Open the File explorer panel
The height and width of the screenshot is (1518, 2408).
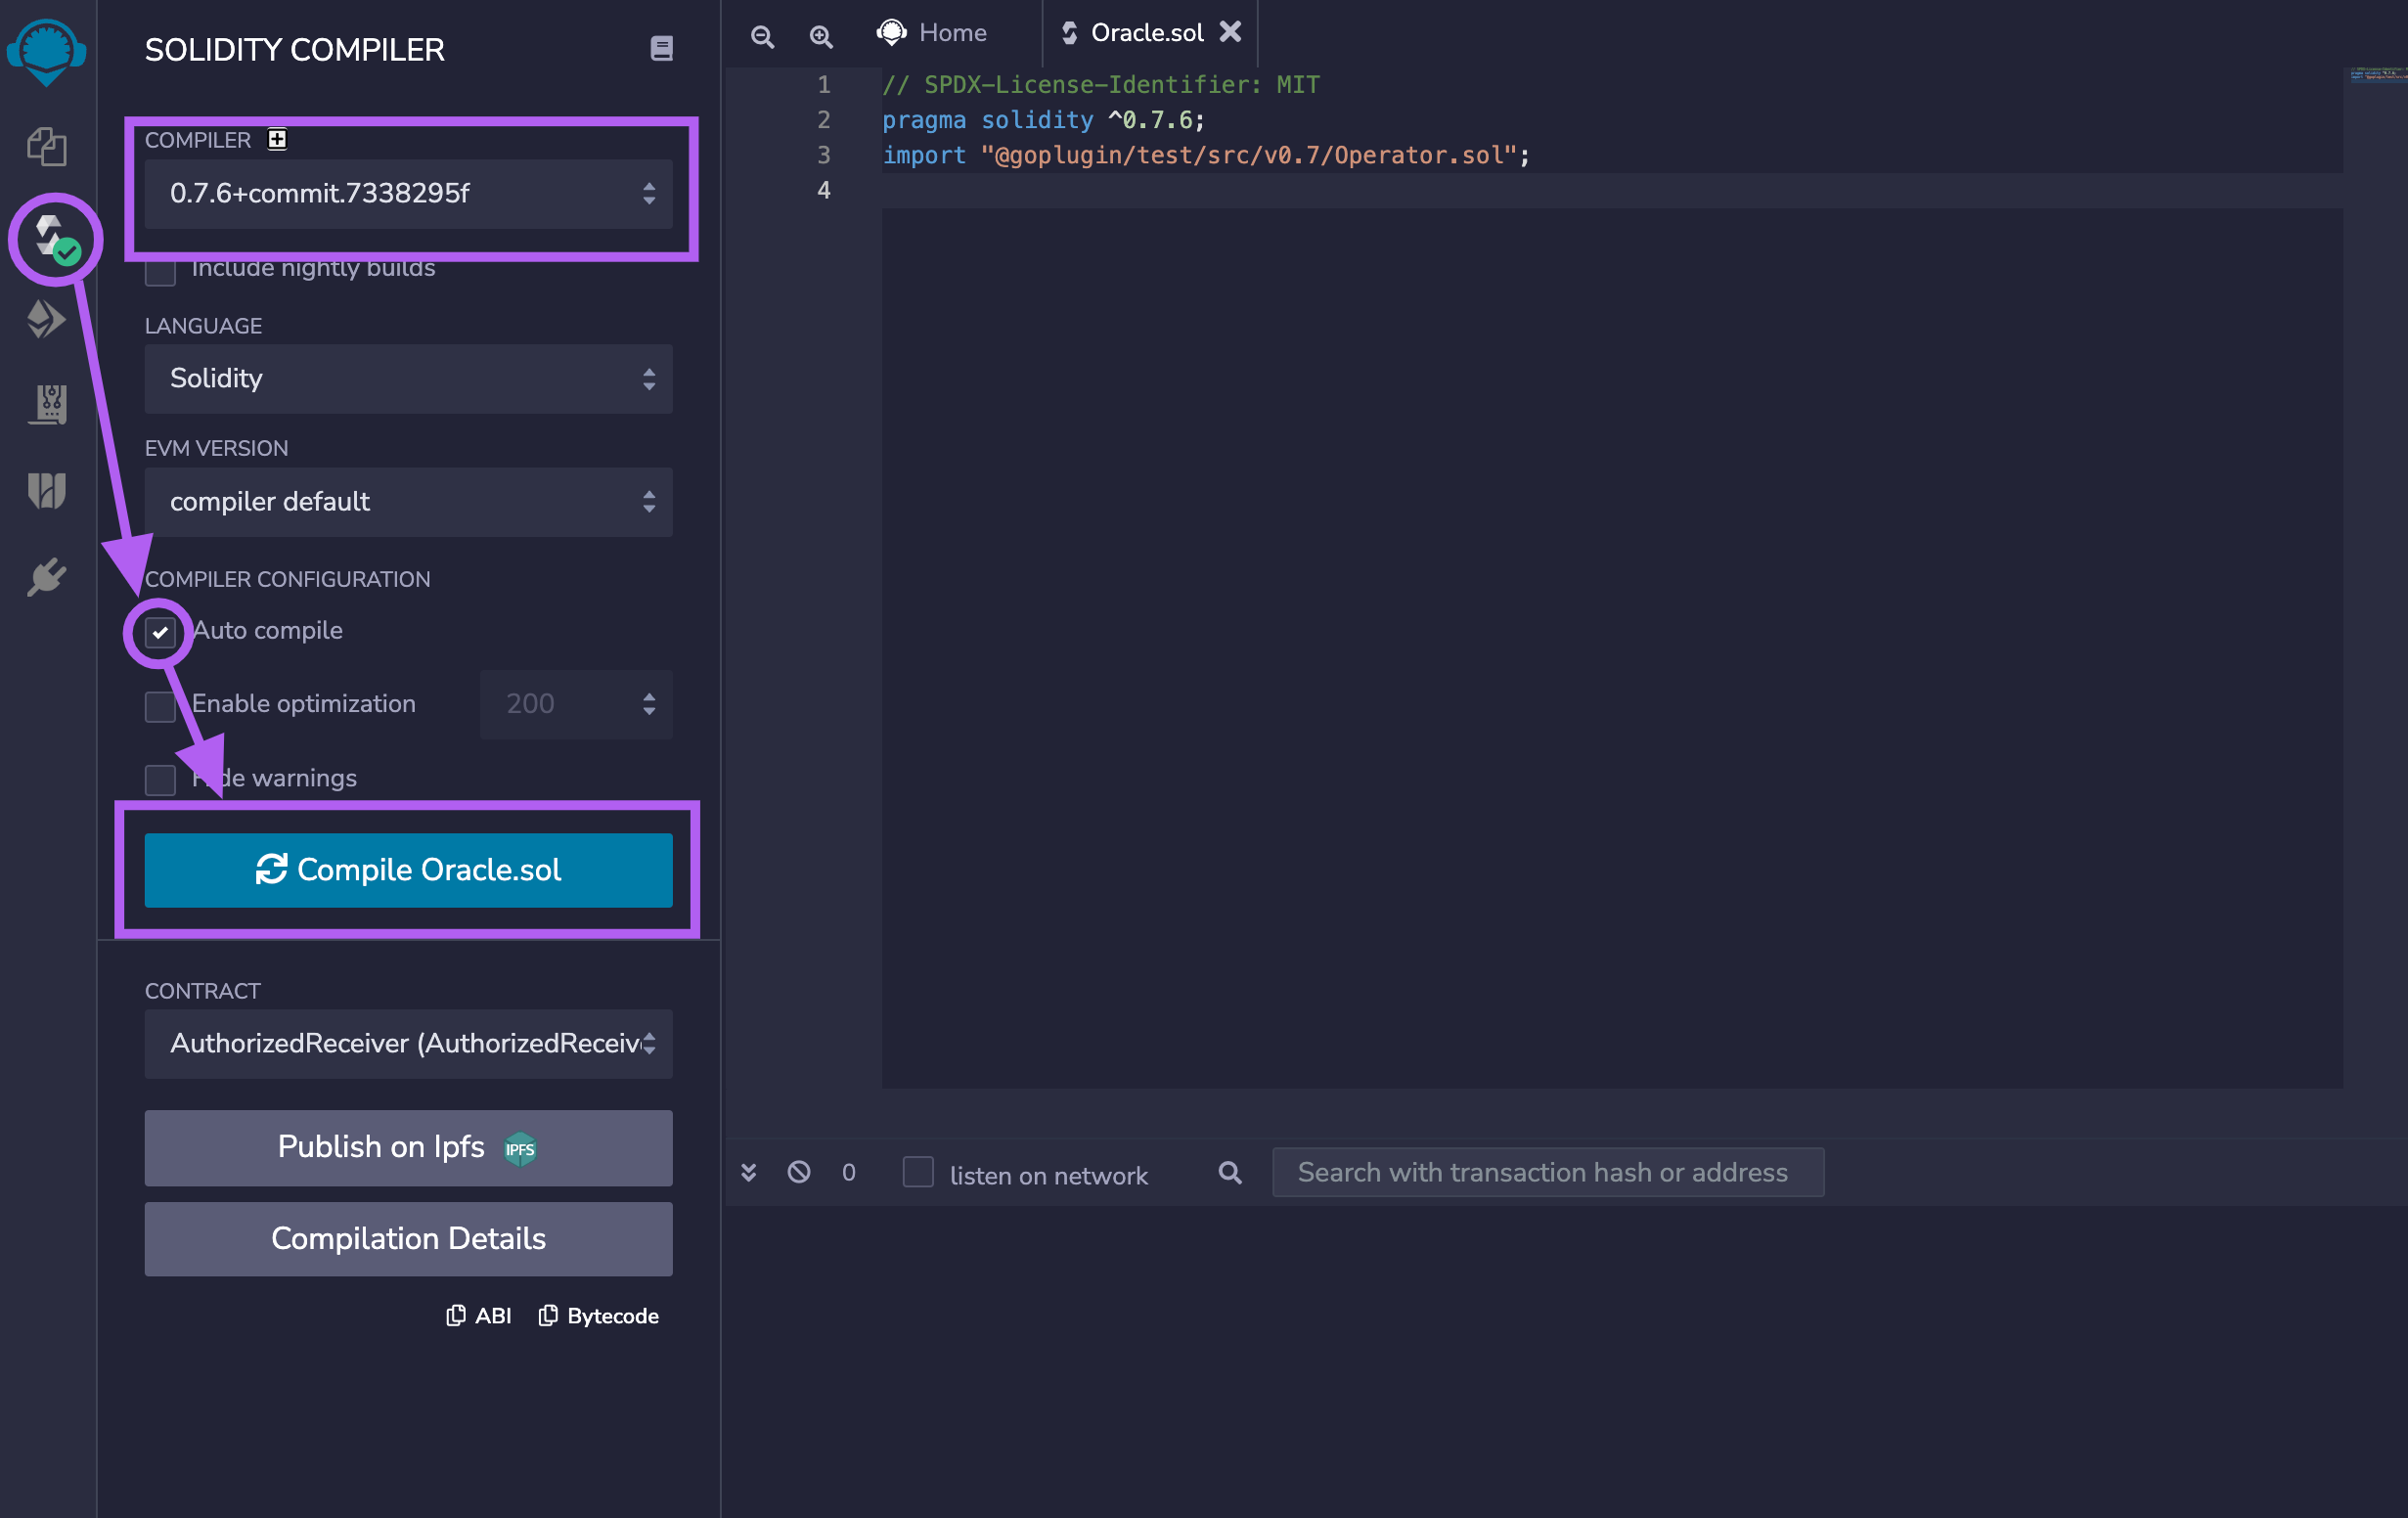[x=46, y=146]
